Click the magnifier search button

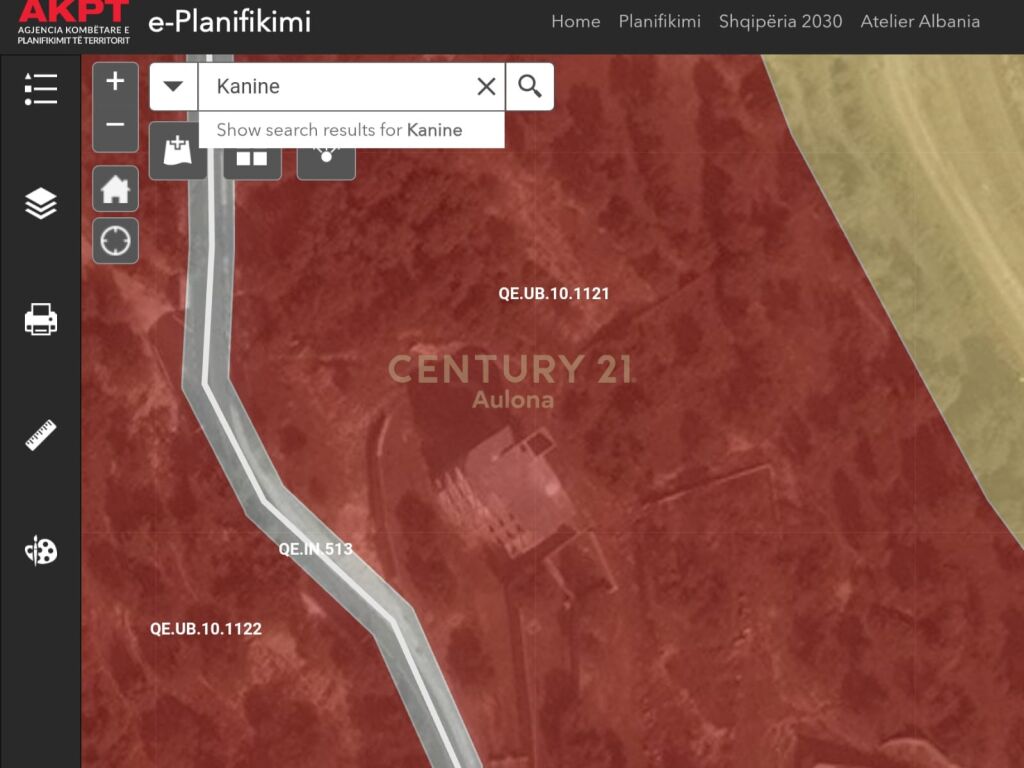(x=529, y=86)
